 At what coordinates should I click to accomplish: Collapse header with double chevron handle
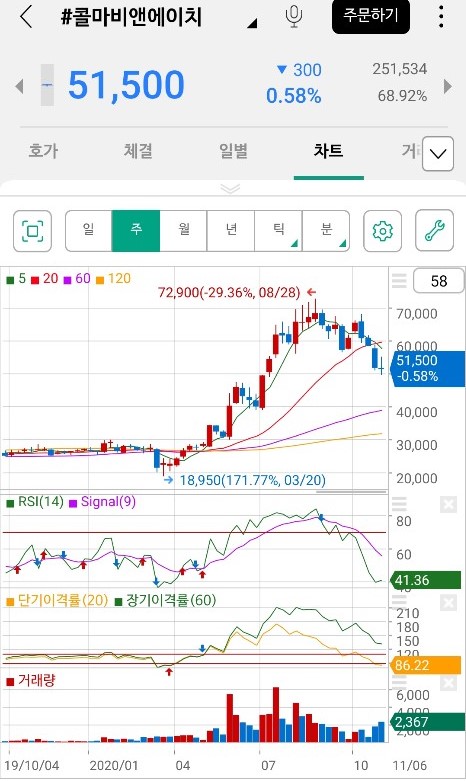tap(231, 188)
